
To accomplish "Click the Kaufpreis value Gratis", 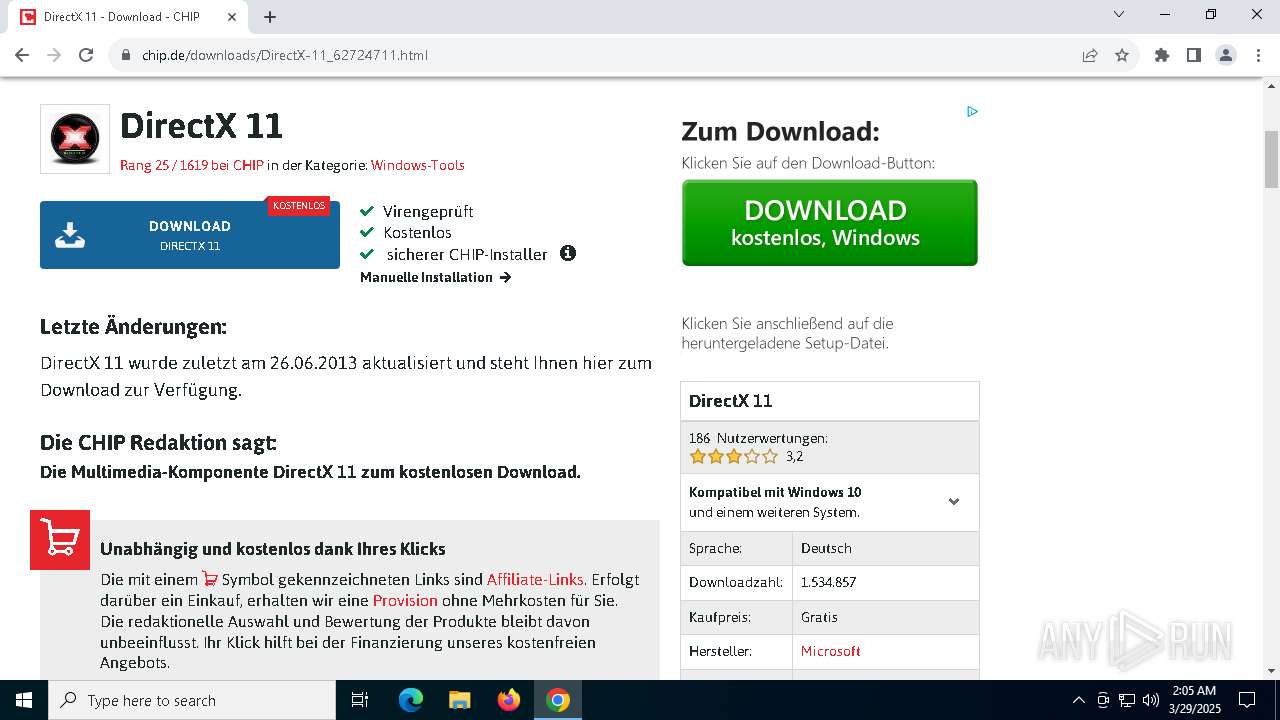I will coord(820,617).
